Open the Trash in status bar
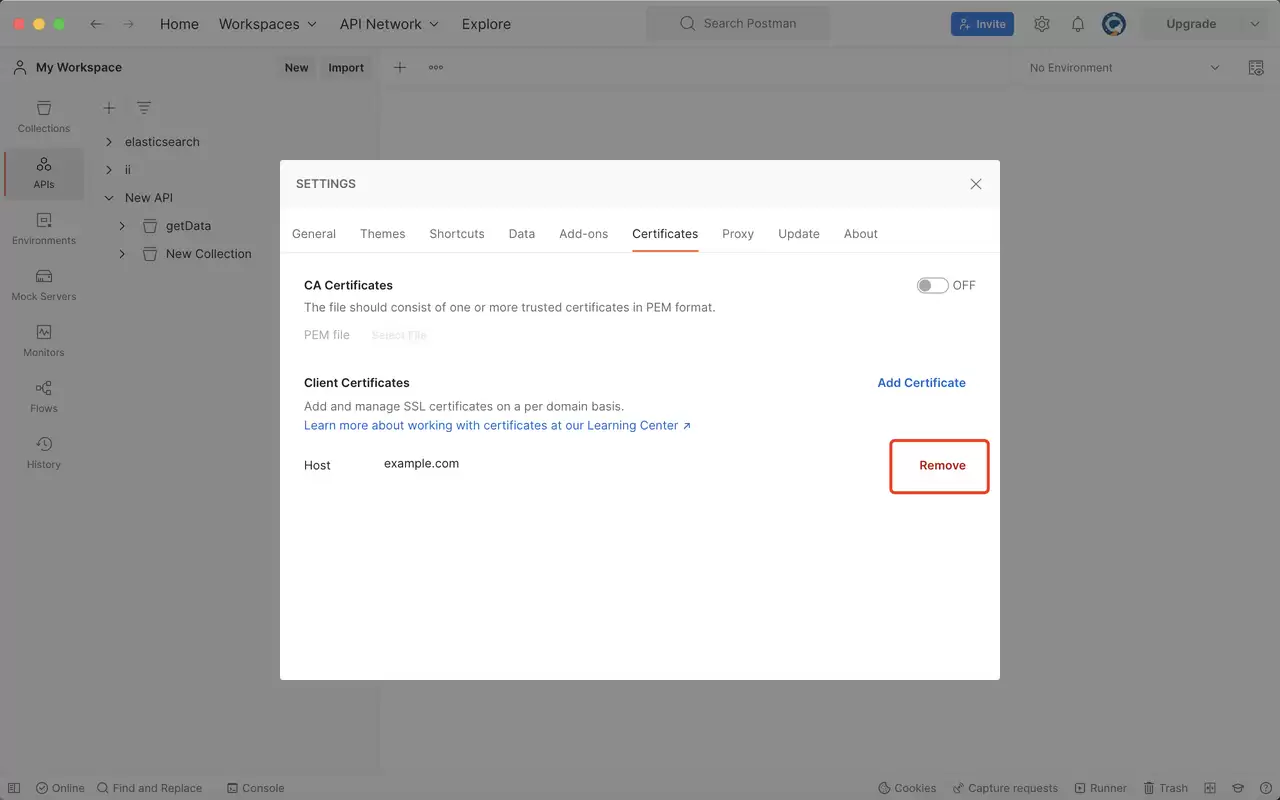The width and height of the screenshot is (1280, 800). tap(1166, 788)
